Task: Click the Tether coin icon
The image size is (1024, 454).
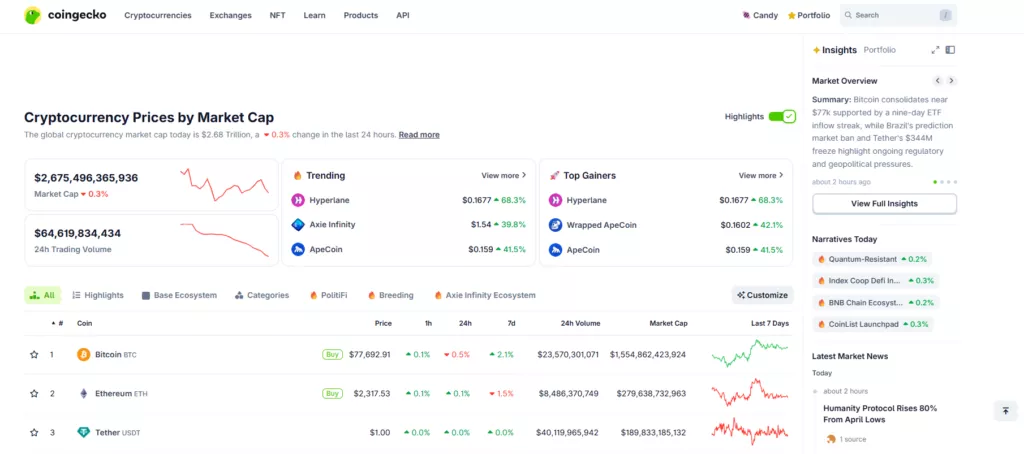Action: 84,432
